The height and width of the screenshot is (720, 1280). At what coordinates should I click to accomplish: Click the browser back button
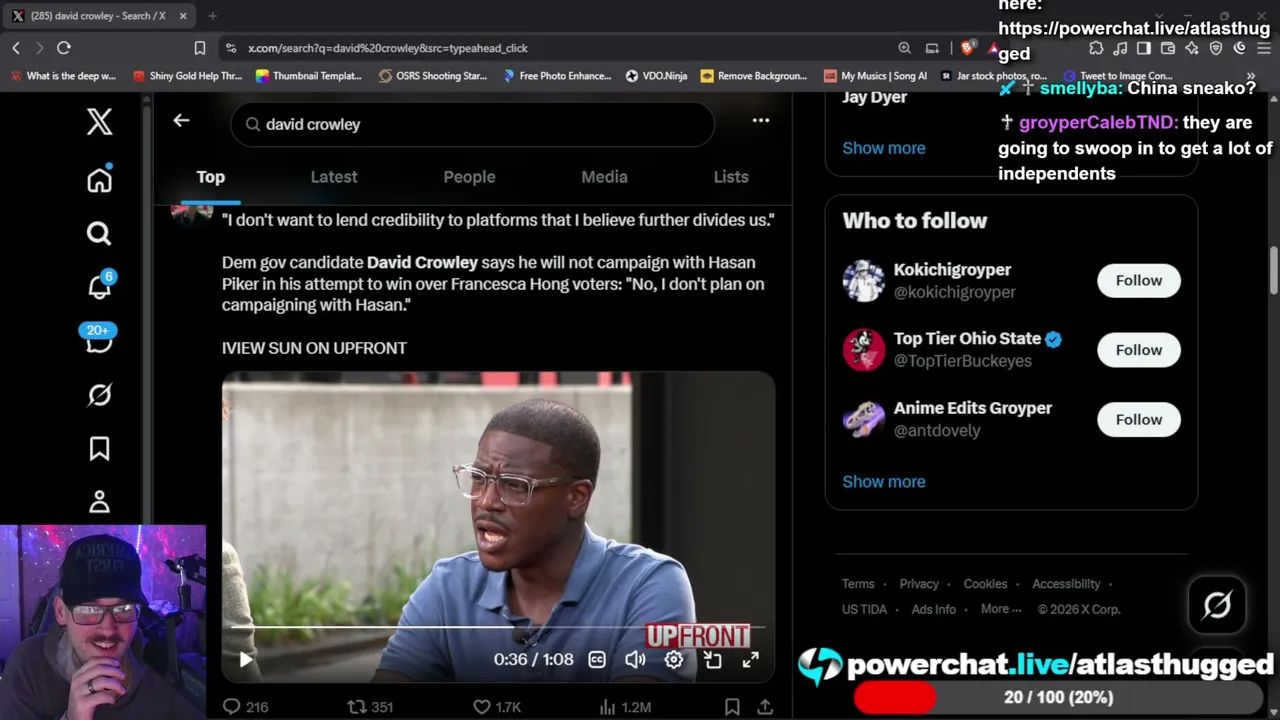click(x=16, y=48)
